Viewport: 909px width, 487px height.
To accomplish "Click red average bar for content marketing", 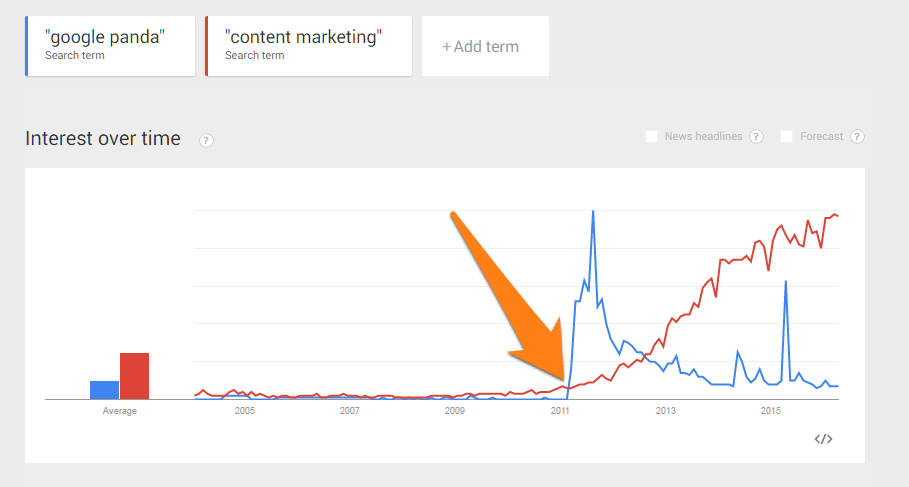I will pyautogui.click(x=134, y=376).
